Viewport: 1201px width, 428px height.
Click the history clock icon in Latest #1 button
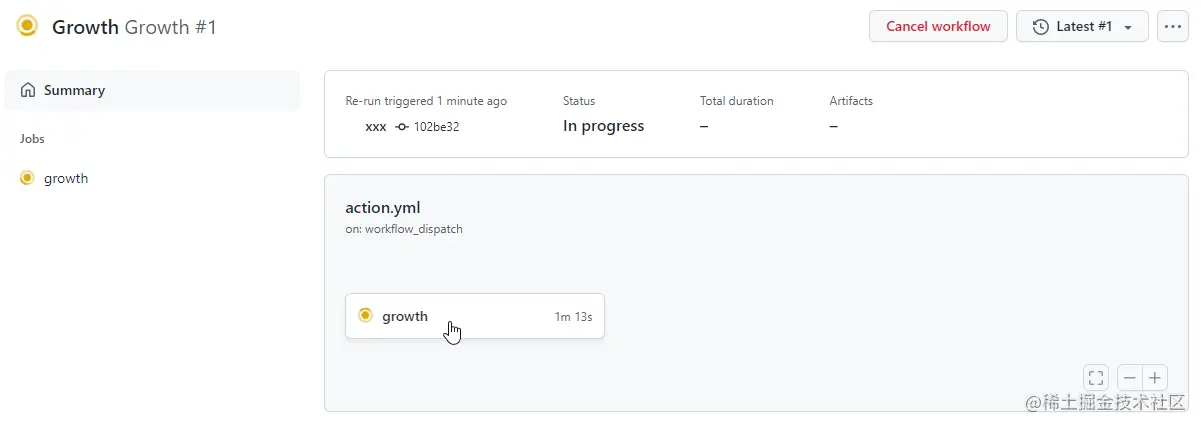[1041, 27]
